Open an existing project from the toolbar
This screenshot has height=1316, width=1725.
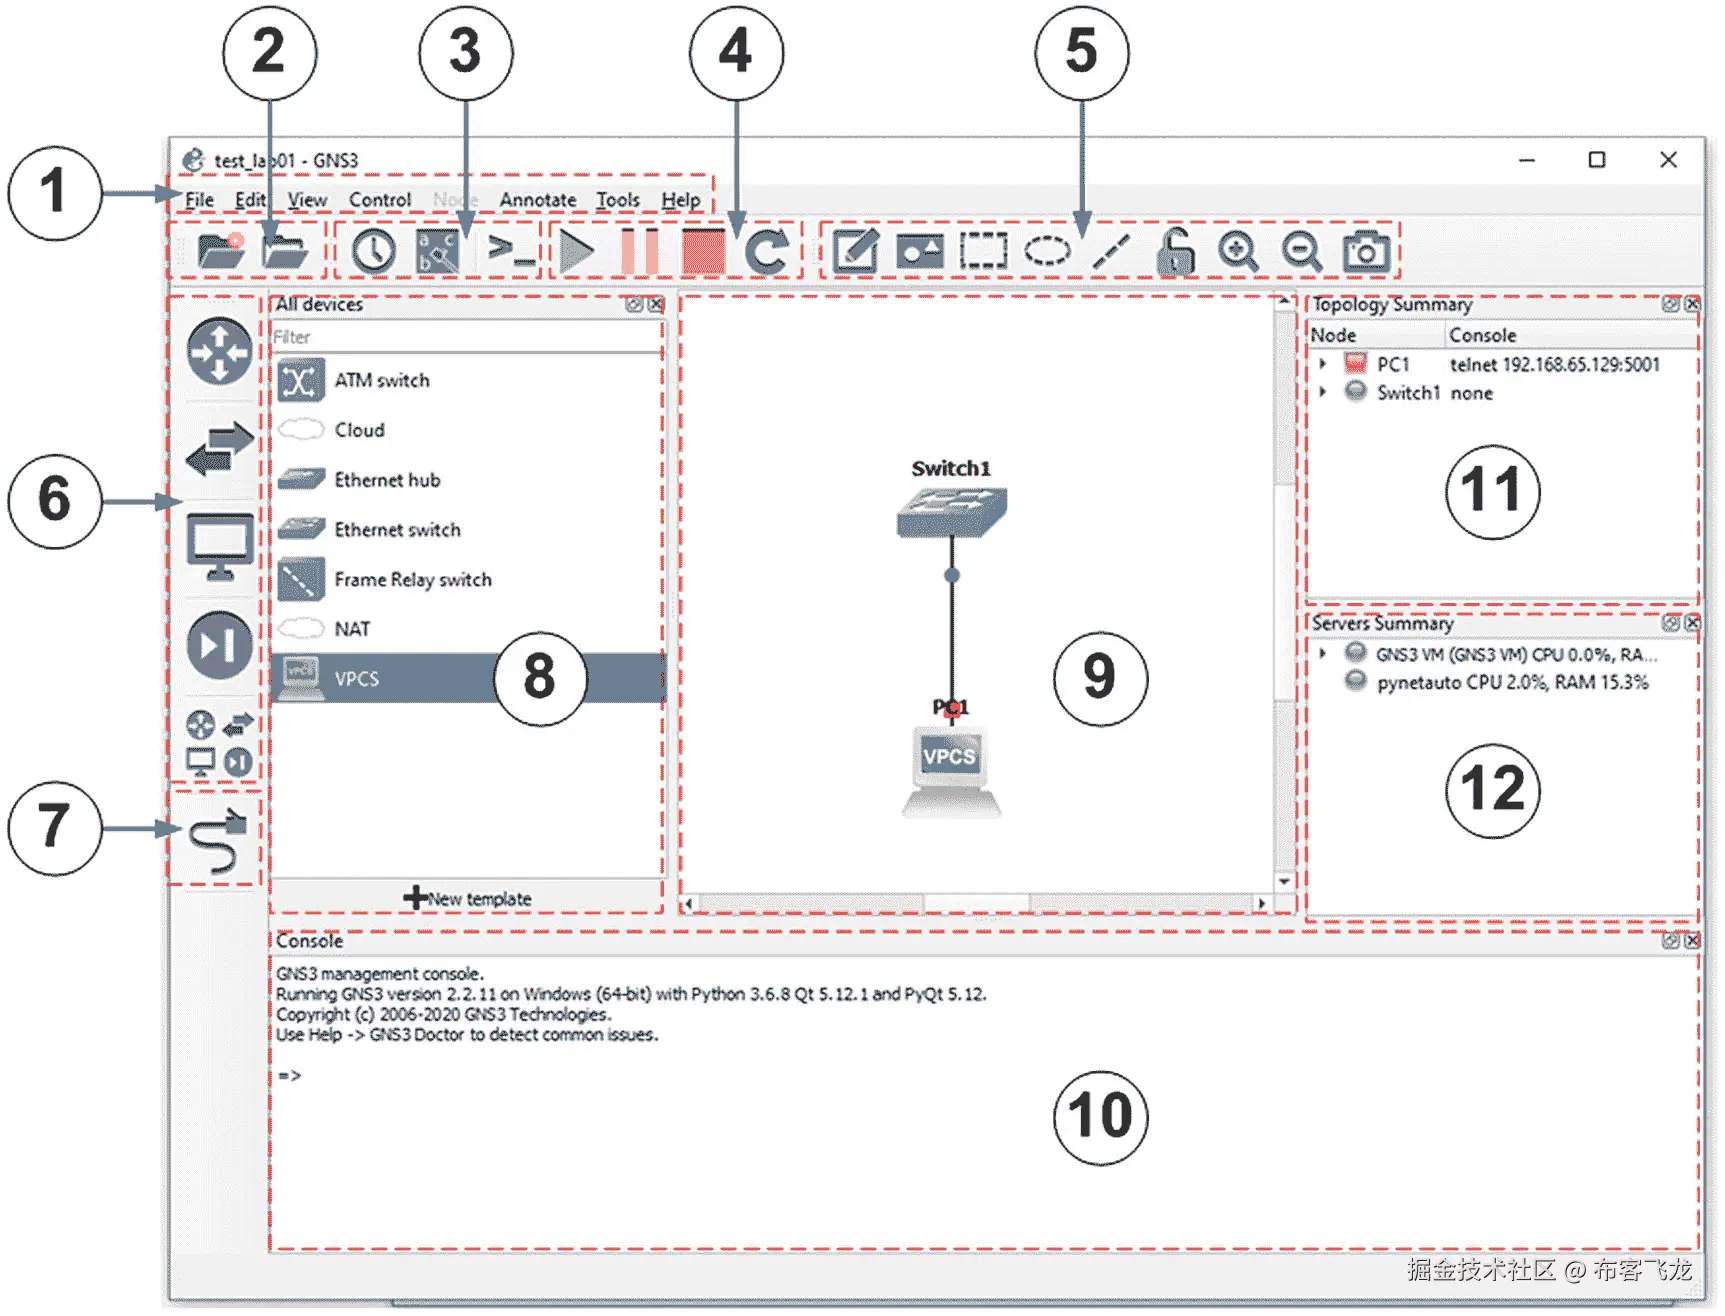tap(285, 252)
